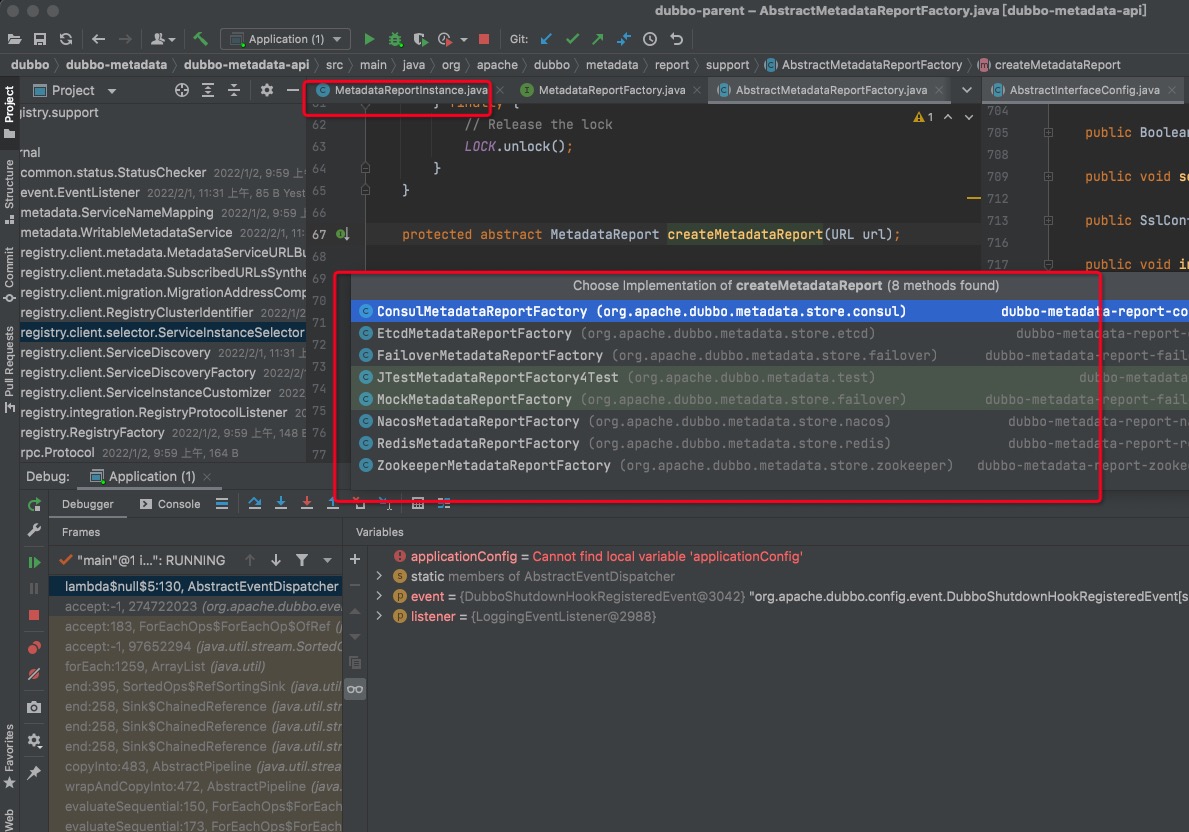Screen dimensions: 1189x832
Task: Click dubbo-metadata-api breadcrumb
Action: click(x=246, y=64)
